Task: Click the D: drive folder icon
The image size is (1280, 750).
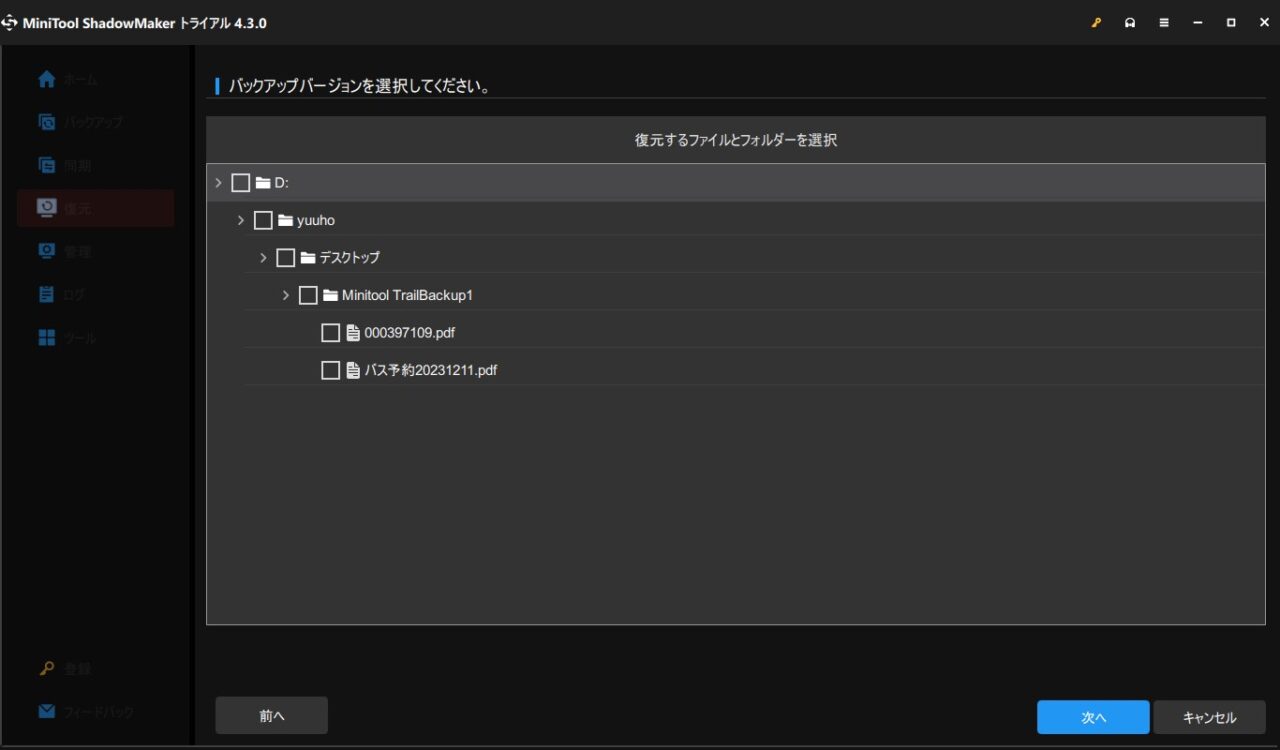Action: tap(263, 182)
